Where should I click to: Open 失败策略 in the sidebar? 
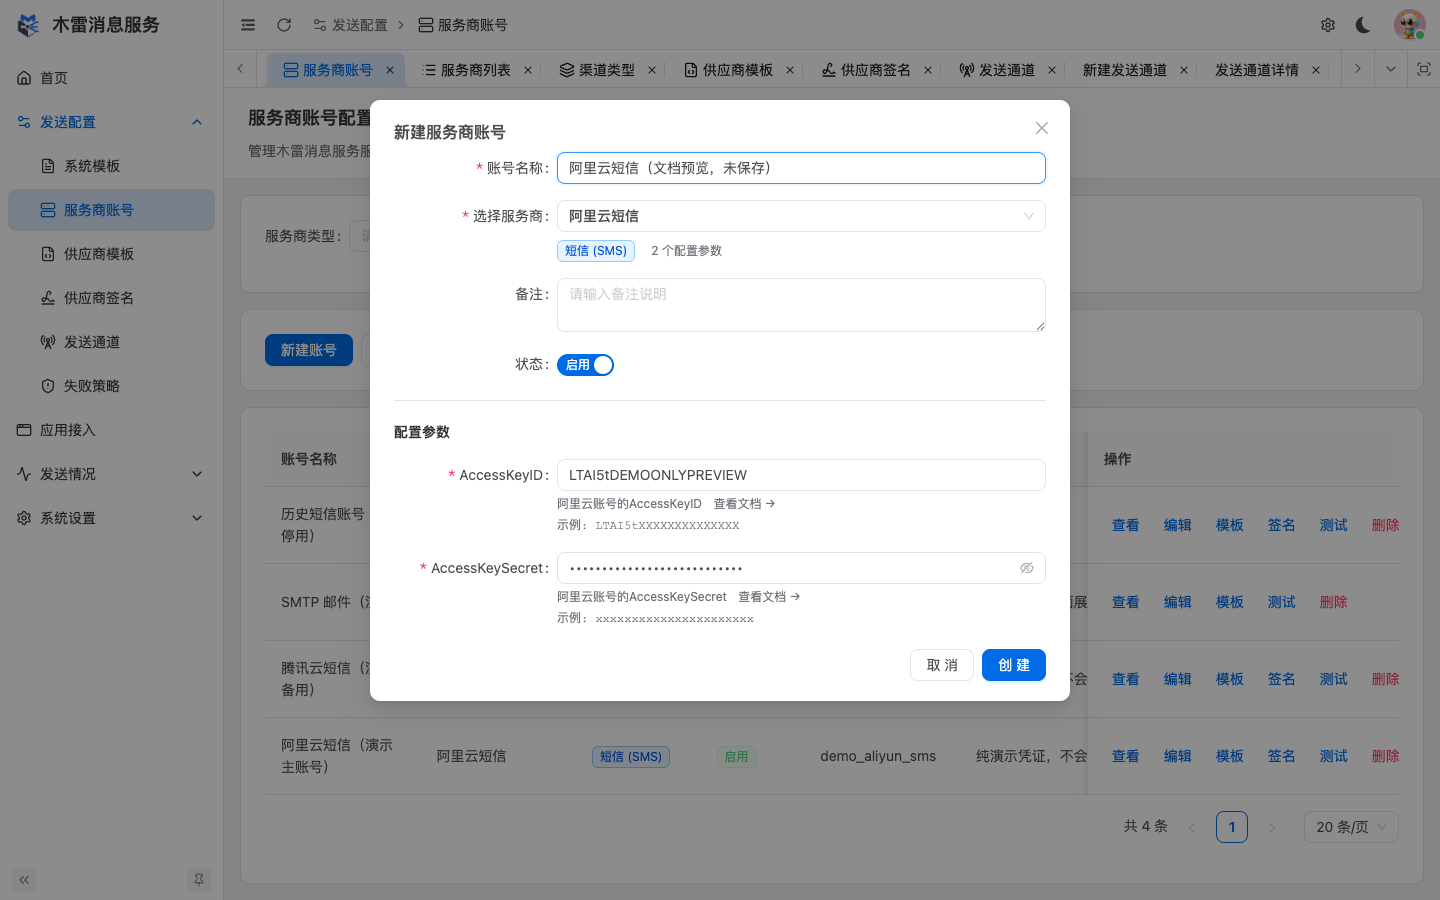pyautogui.click(x=112, y=386)
